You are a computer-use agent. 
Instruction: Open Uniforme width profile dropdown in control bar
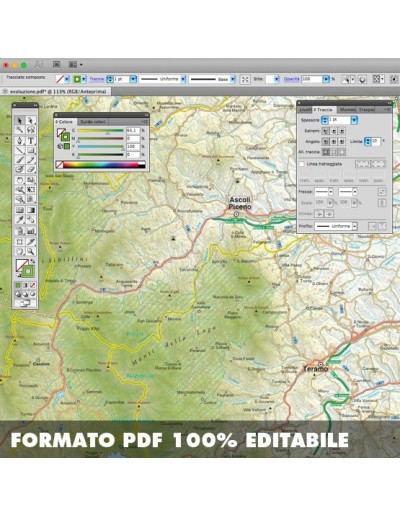(x=183, y=79)
